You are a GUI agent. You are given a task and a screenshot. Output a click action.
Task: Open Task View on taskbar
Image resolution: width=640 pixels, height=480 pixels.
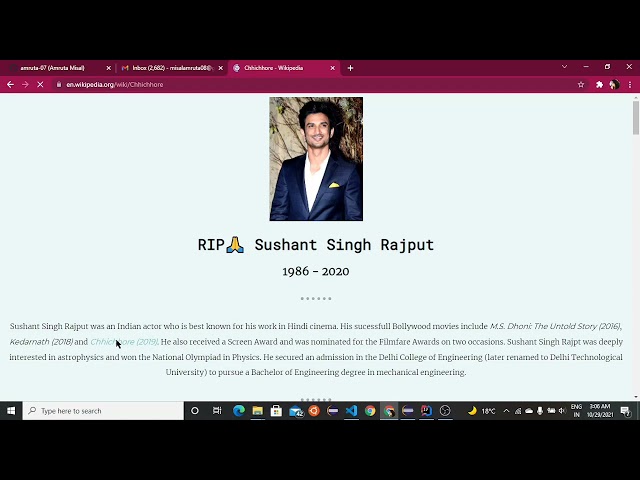click(217, 411)
